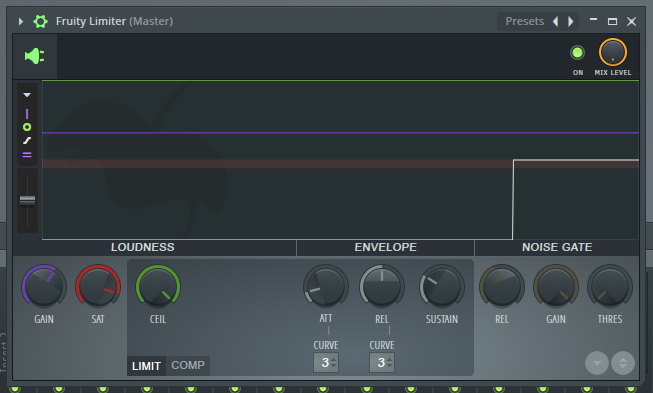Toggle the ON power LED
Viewport: 653px width, 393px height.
click(577, 53)
